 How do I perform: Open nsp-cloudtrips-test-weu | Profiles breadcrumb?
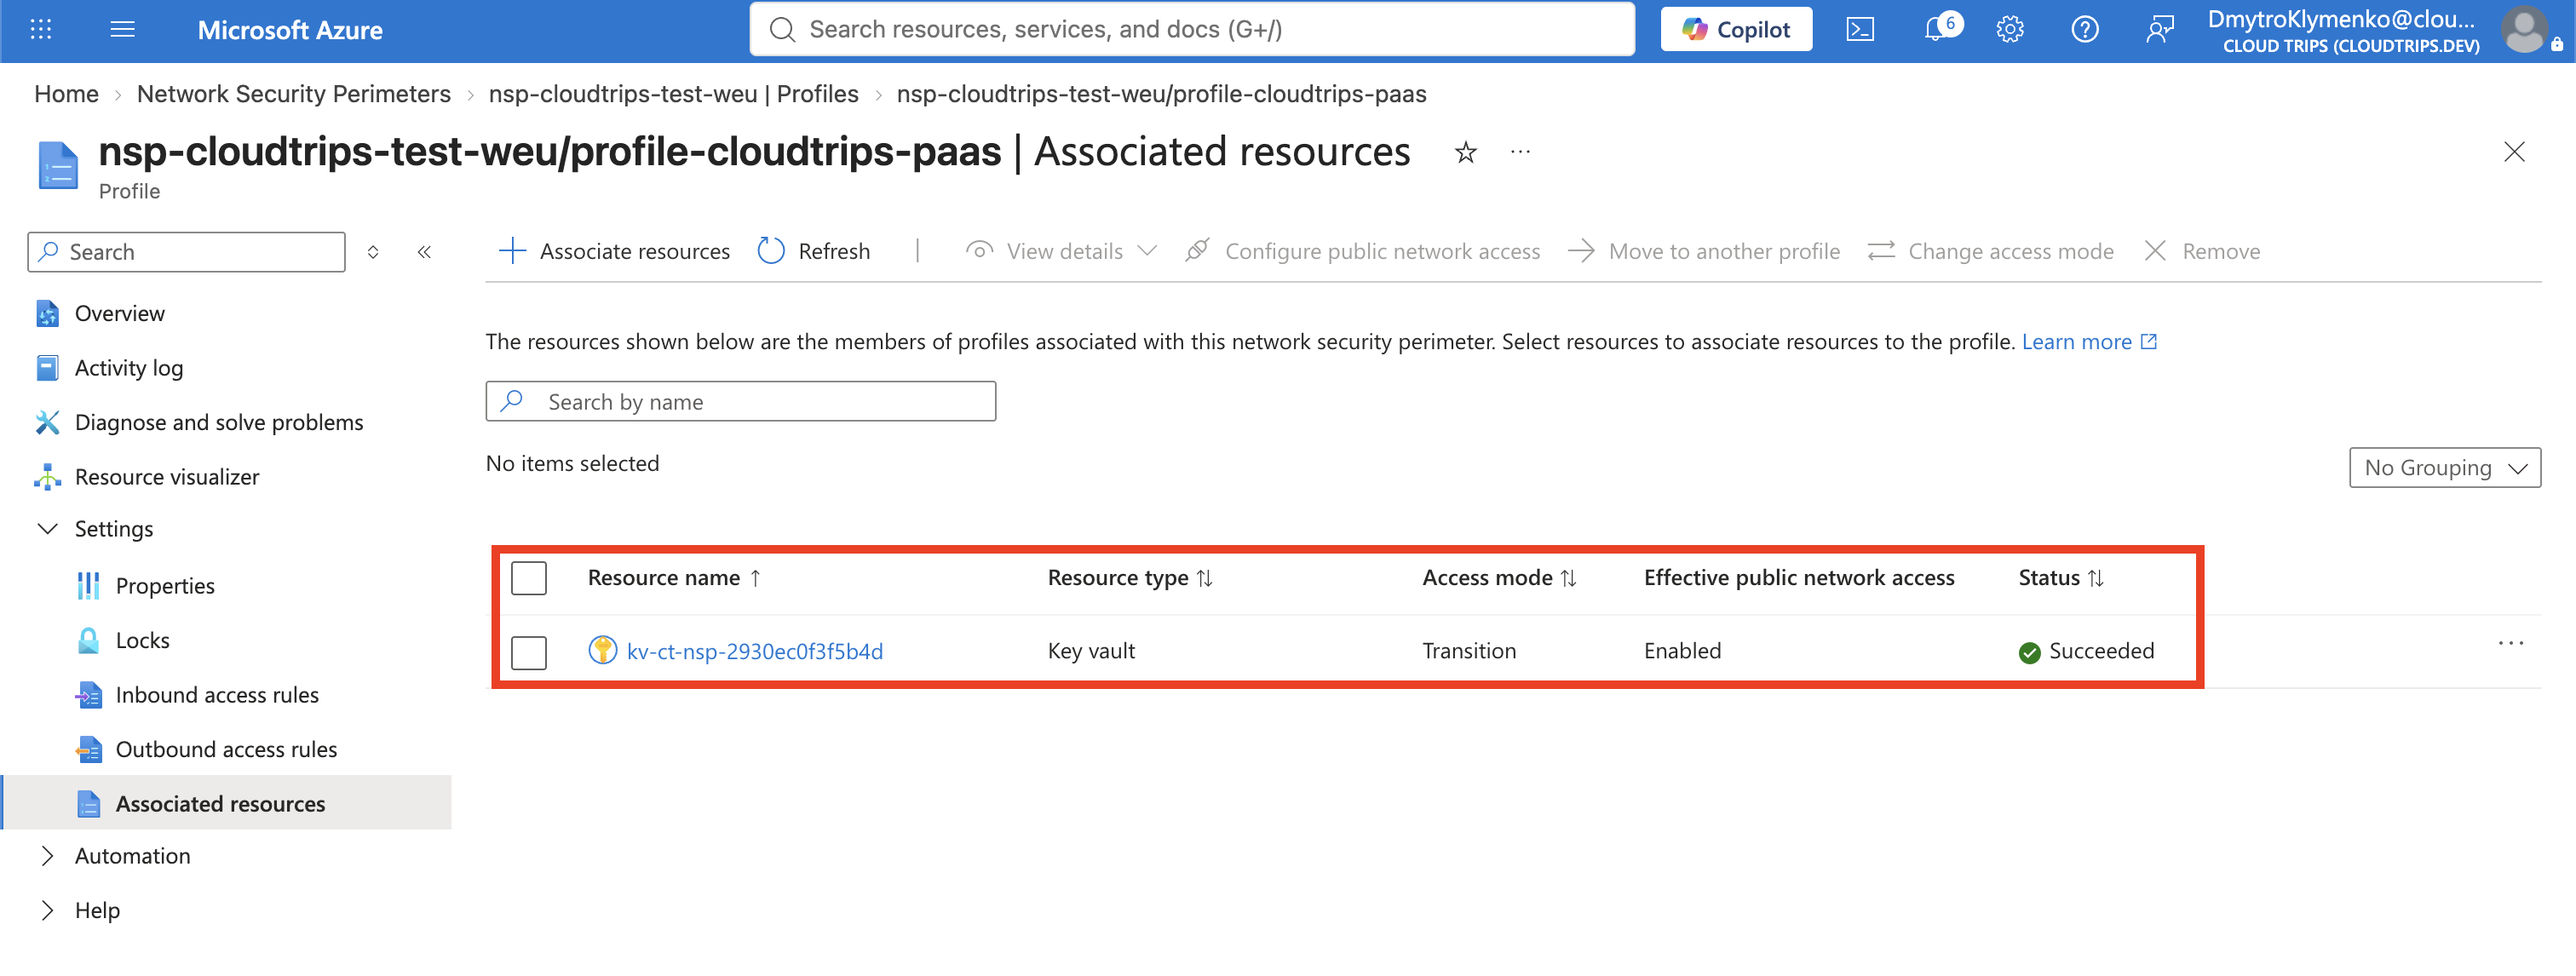(x=673, y=94)
